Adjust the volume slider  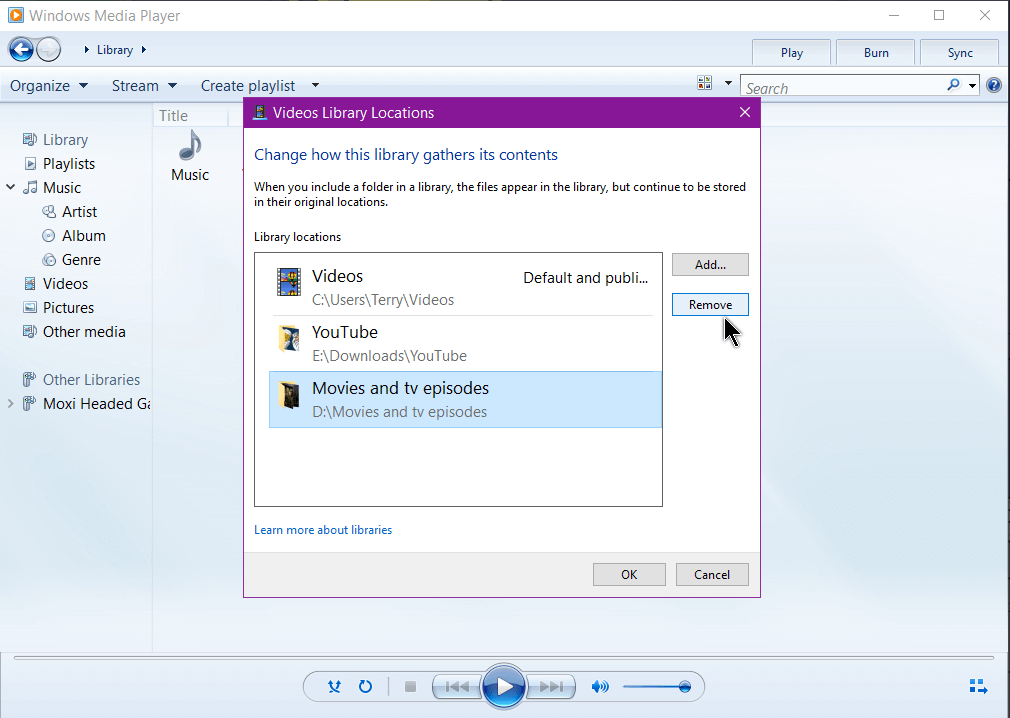[656, 686]
